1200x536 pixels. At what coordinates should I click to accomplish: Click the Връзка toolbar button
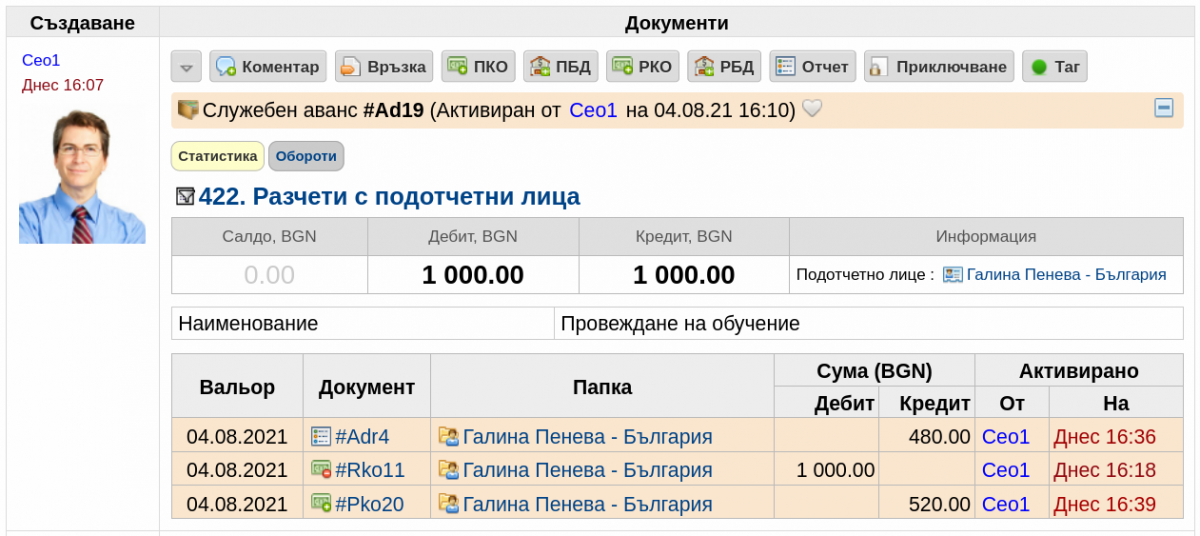pyautogui.click(x=383, y=67)
